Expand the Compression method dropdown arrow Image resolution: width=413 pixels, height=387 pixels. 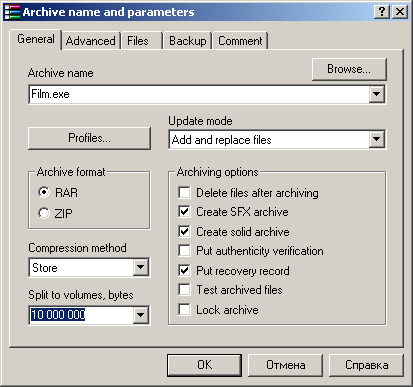coord(141,267)
